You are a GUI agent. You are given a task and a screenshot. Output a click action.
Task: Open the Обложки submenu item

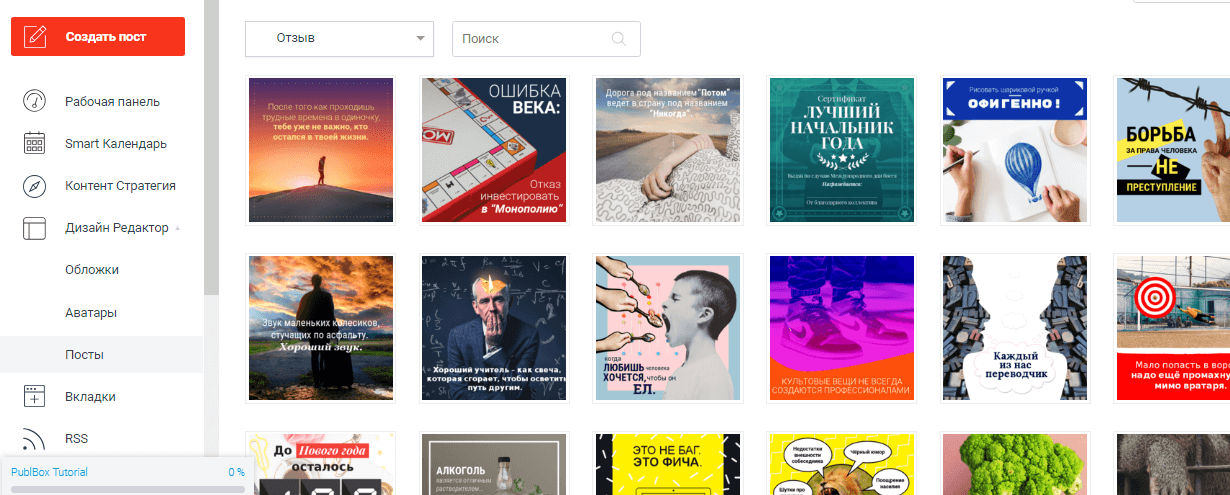pos(92,270)
